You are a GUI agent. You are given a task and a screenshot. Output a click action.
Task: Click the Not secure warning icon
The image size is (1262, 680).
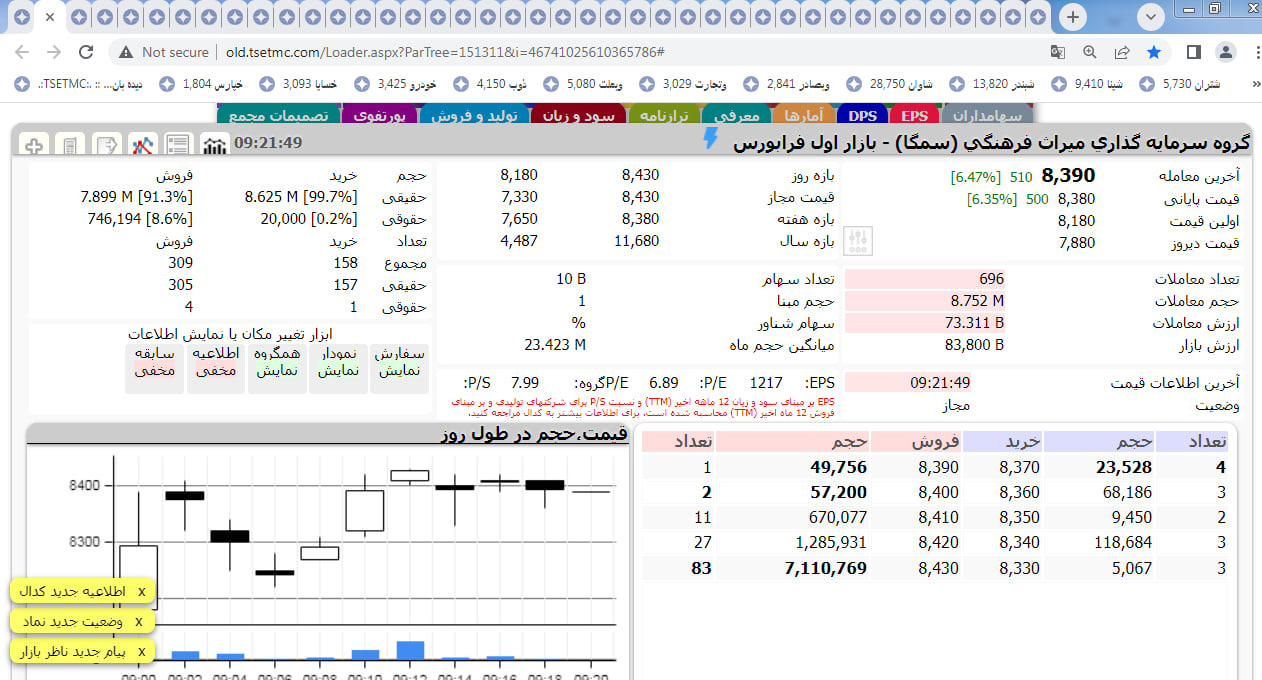(126, 52)
